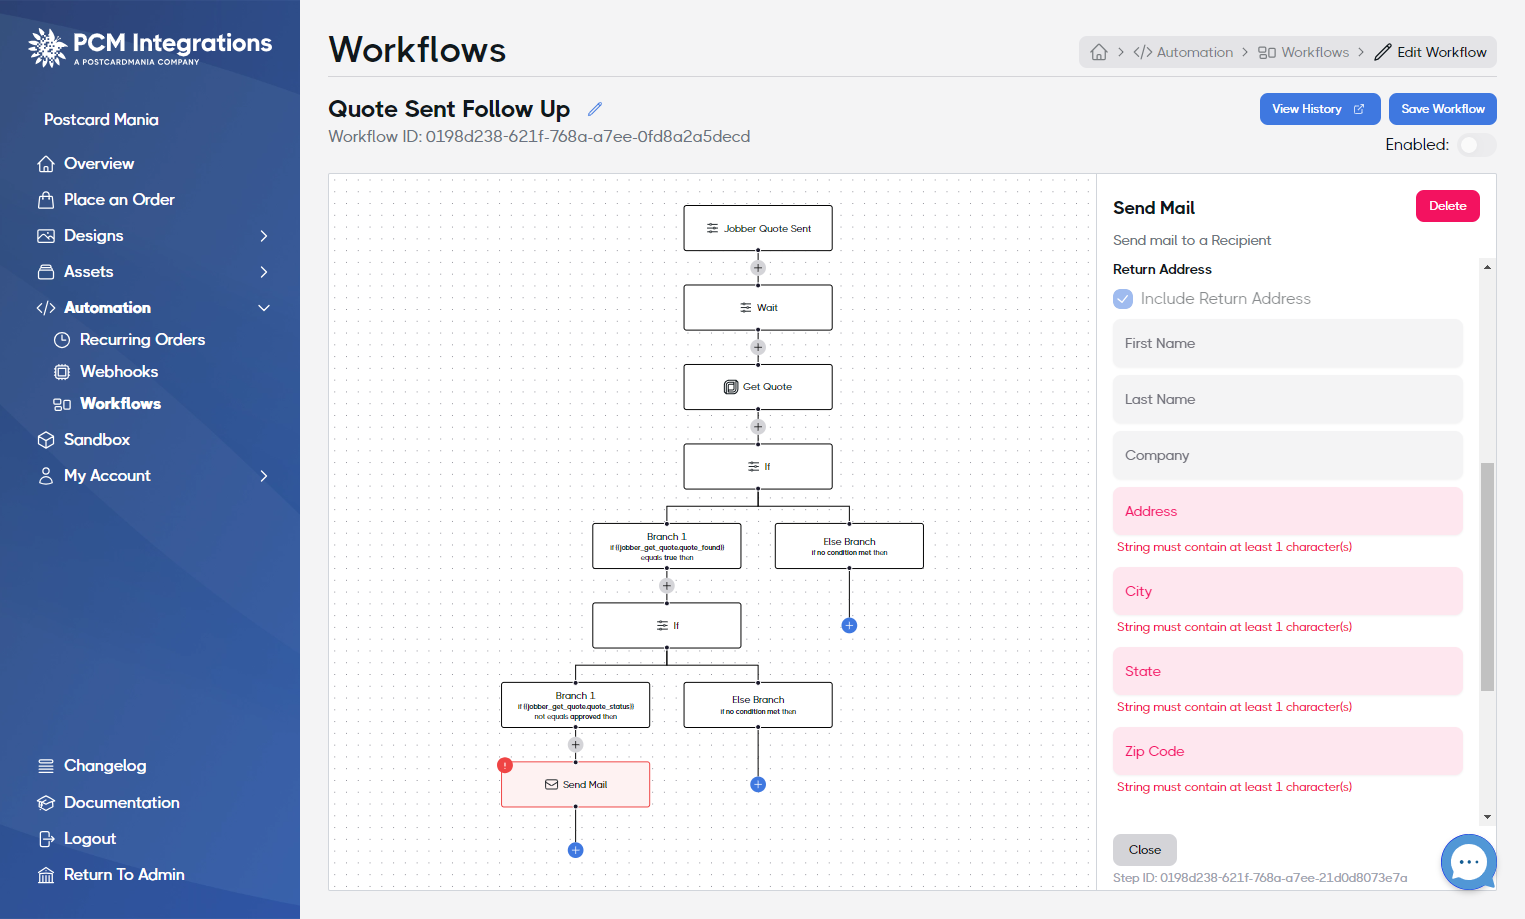Open the chat support bubble

coord(1469,862)
